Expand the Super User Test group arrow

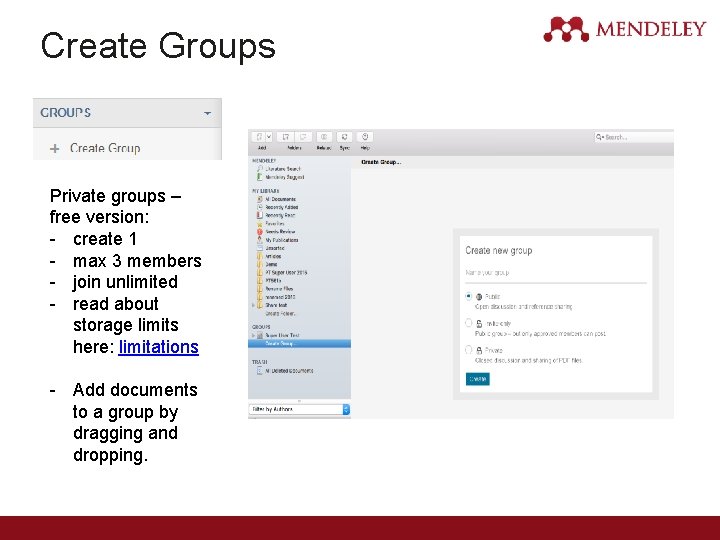[x=253, y=335]
